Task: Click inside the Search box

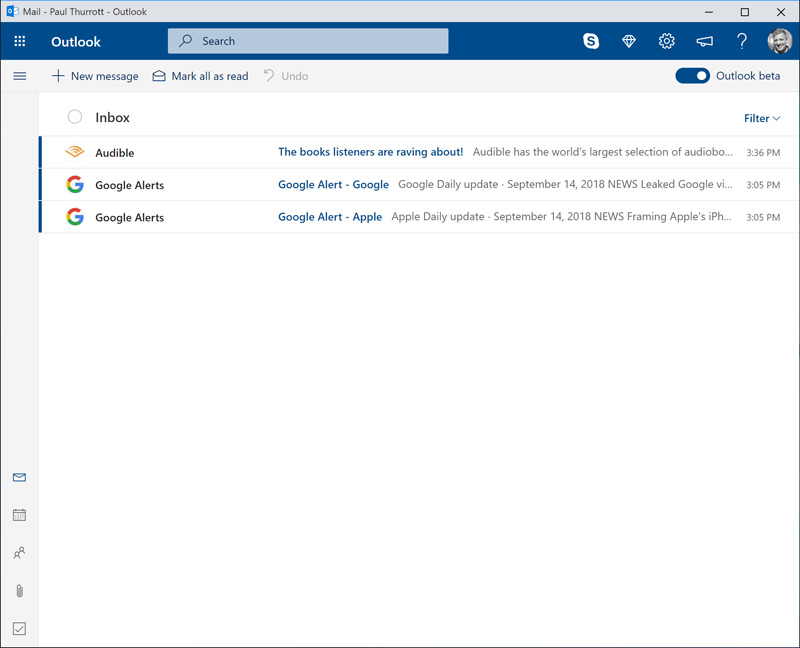Action: tap(308, 41)
